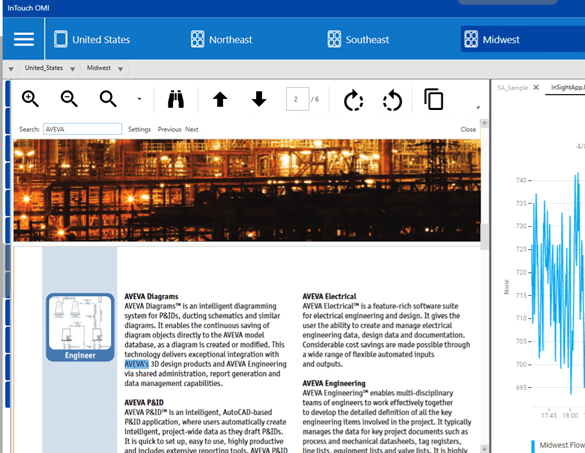Screen dimensions: 585x453
Task: Click the Midwest breadcrumb
Action: [x=99, y=68]
